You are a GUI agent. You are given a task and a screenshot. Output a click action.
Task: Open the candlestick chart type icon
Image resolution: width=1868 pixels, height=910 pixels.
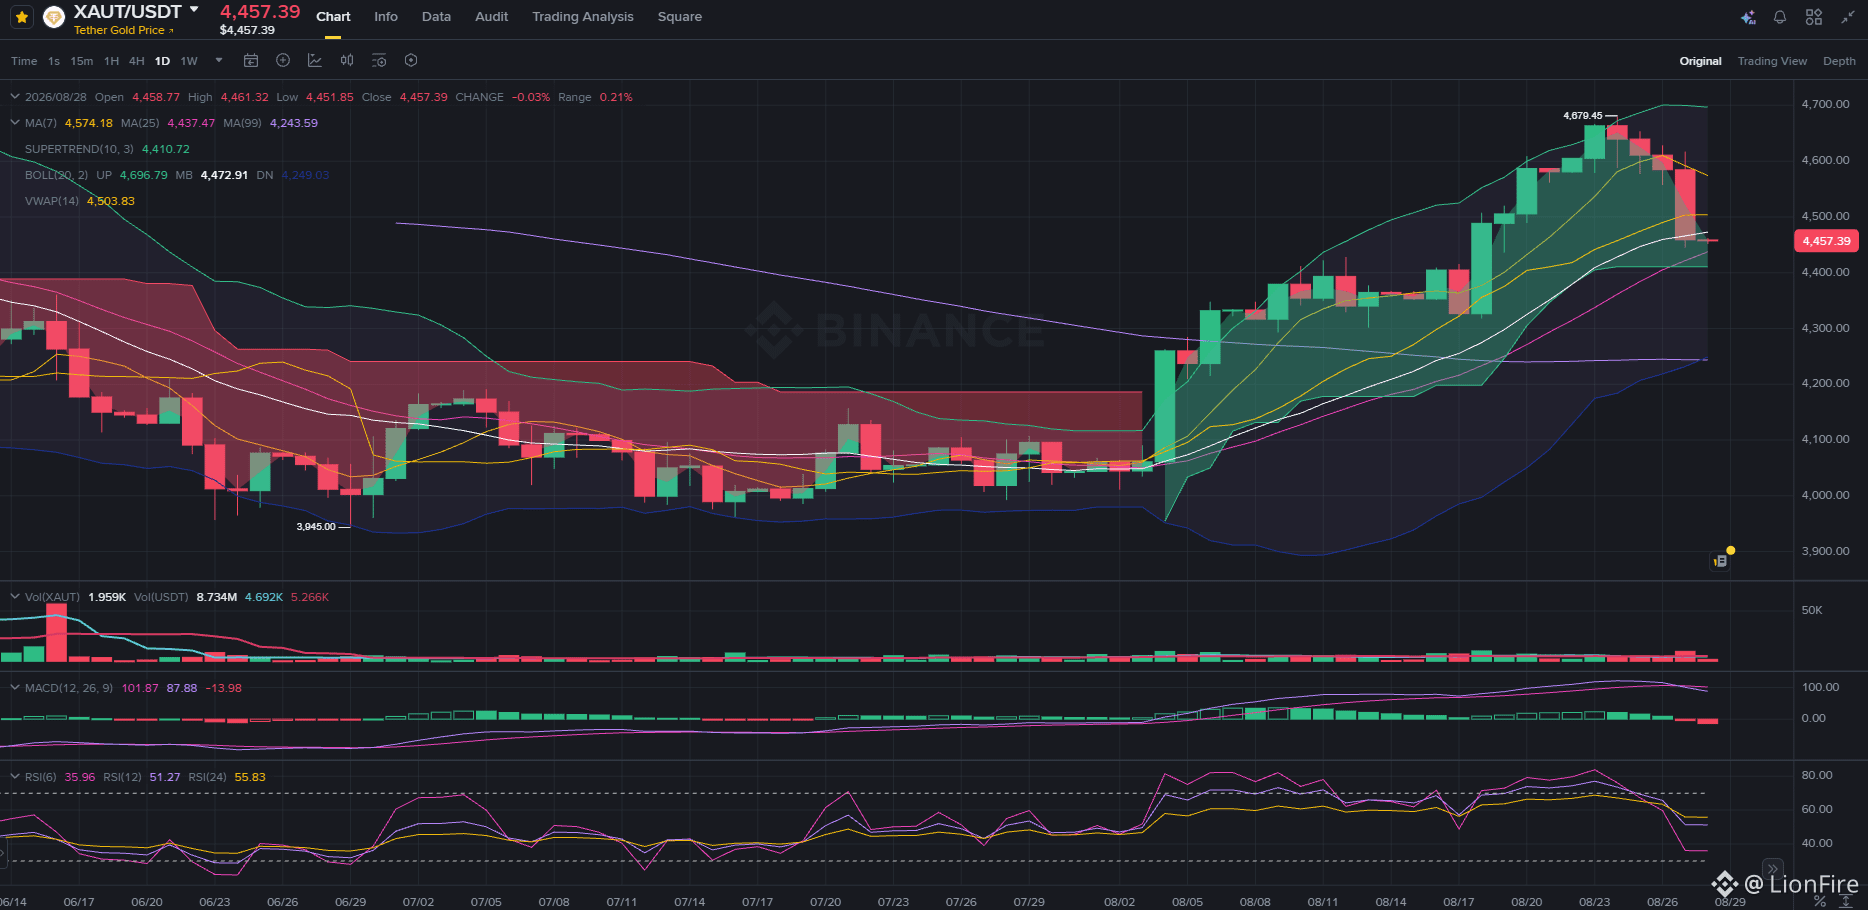click(347, 61)
